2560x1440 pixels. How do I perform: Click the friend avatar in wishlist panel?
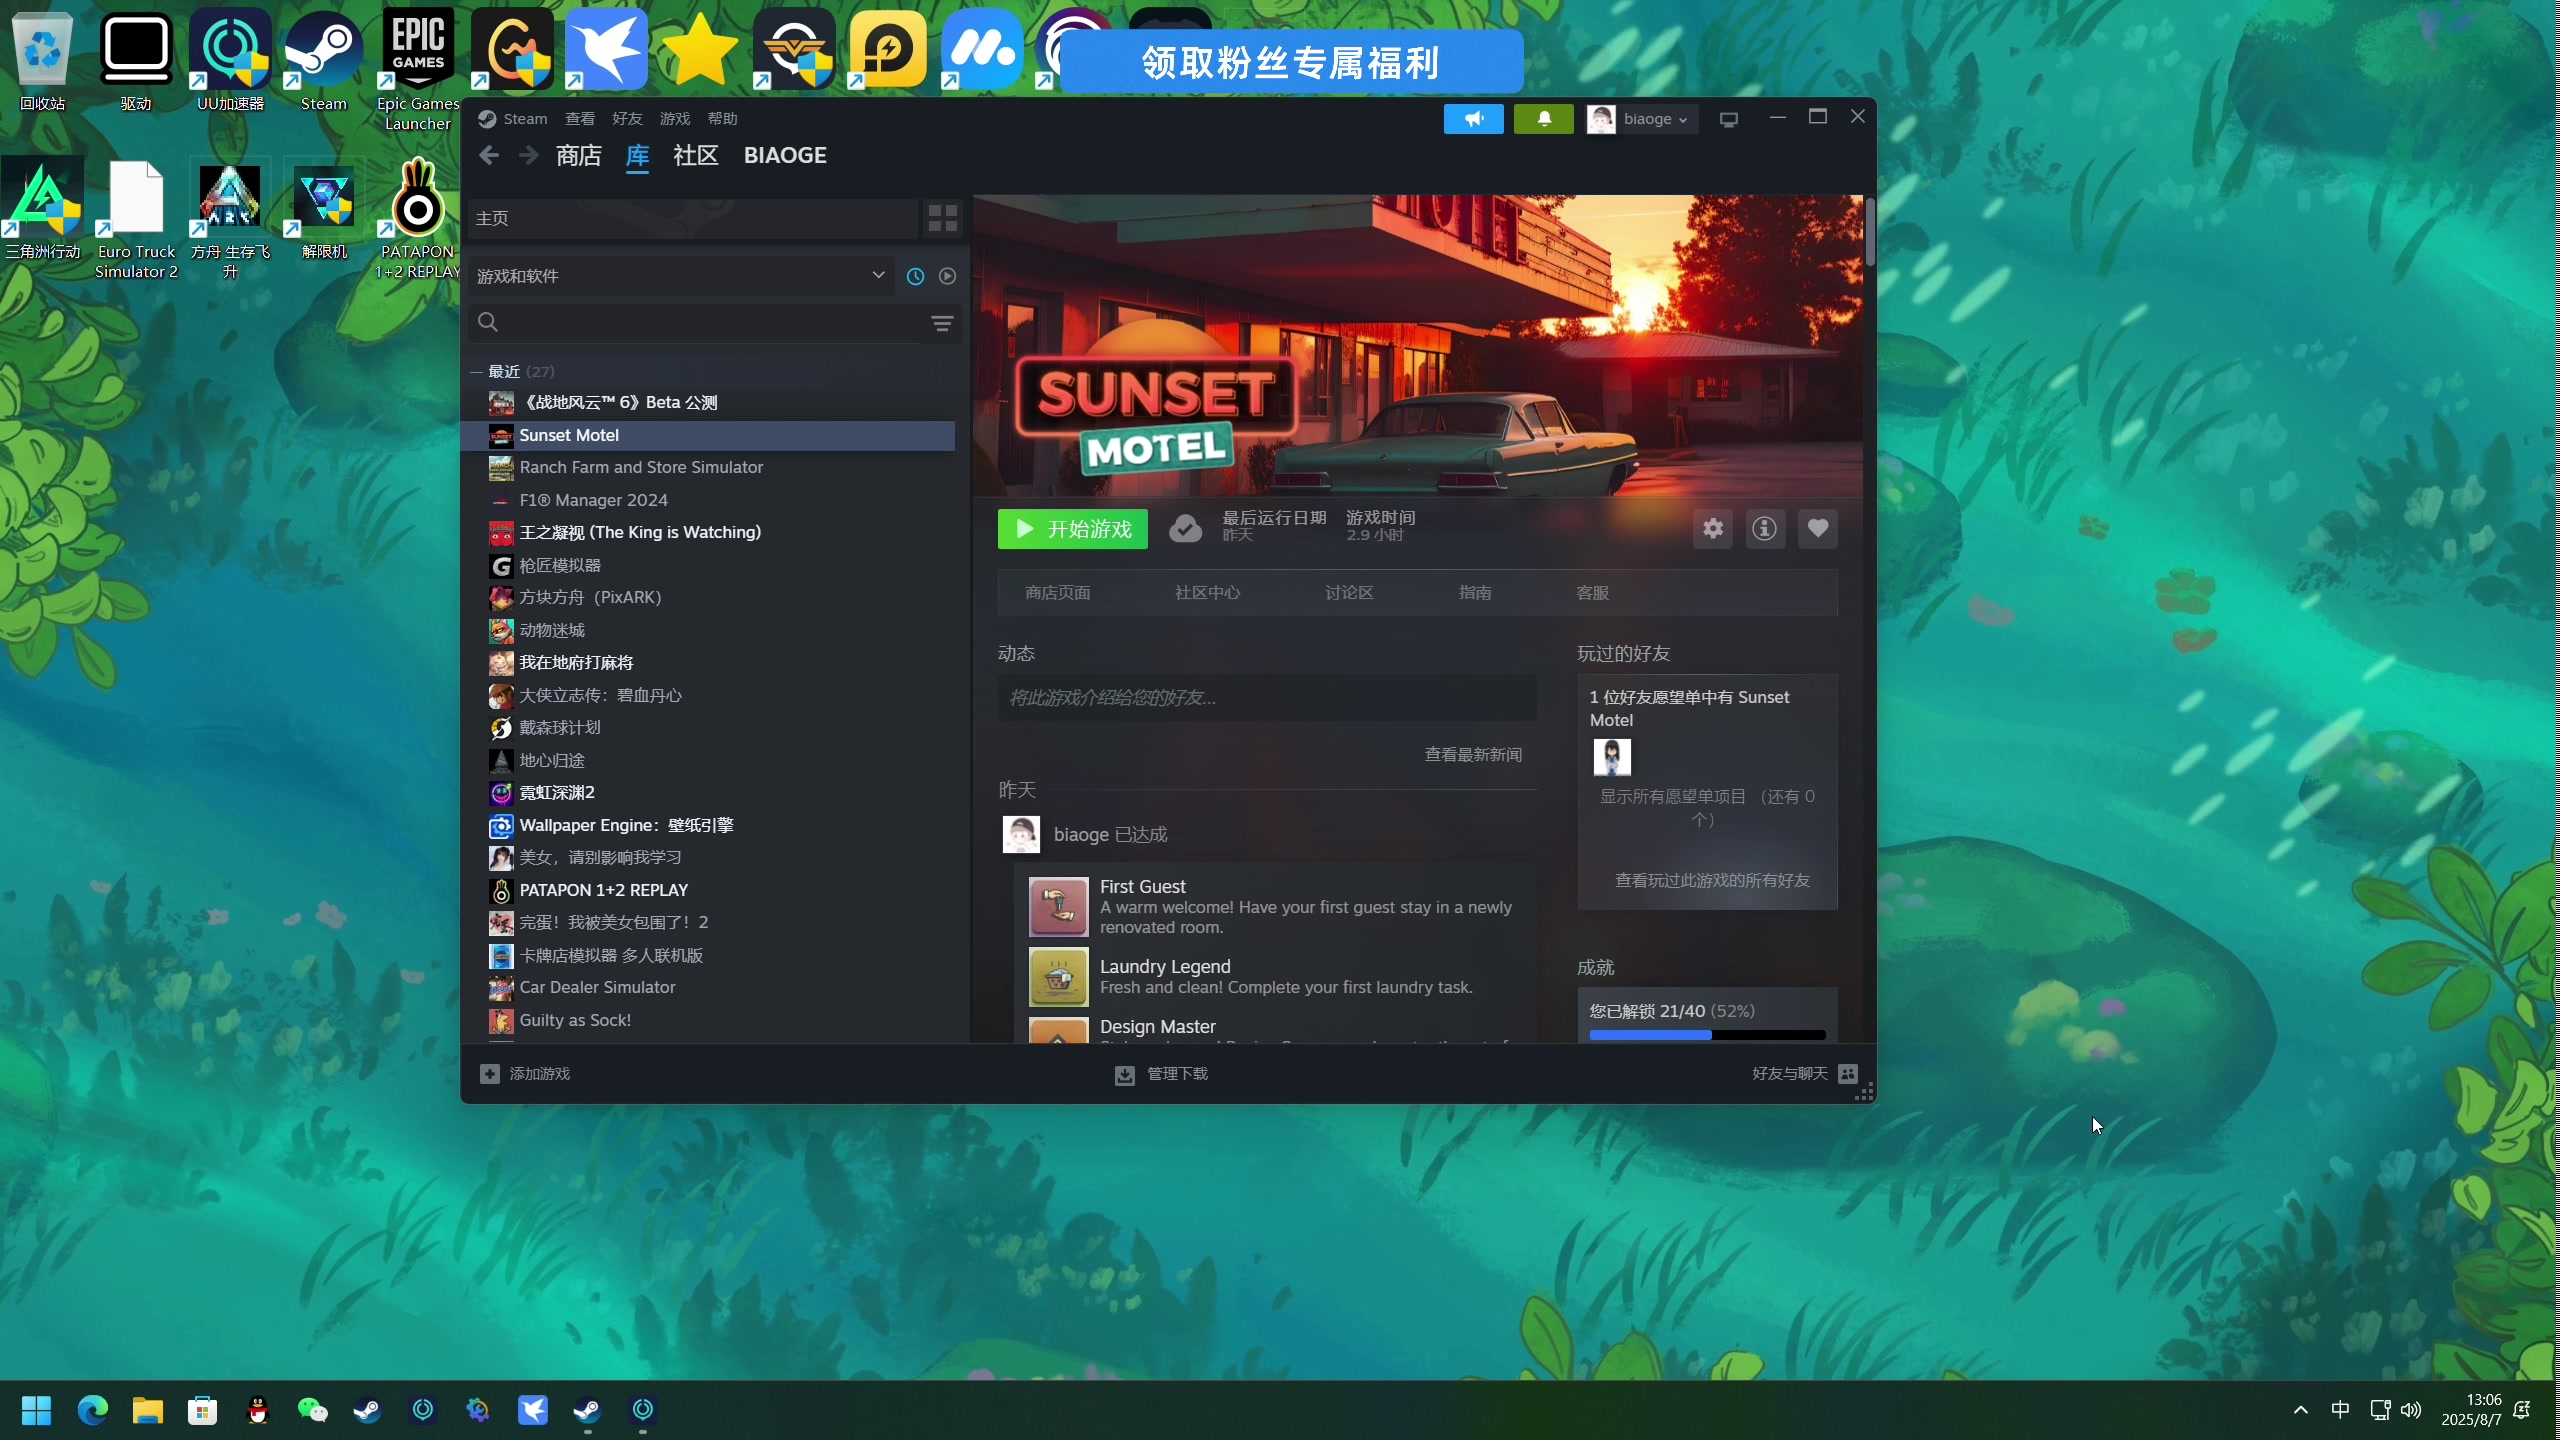[1611, 757]
